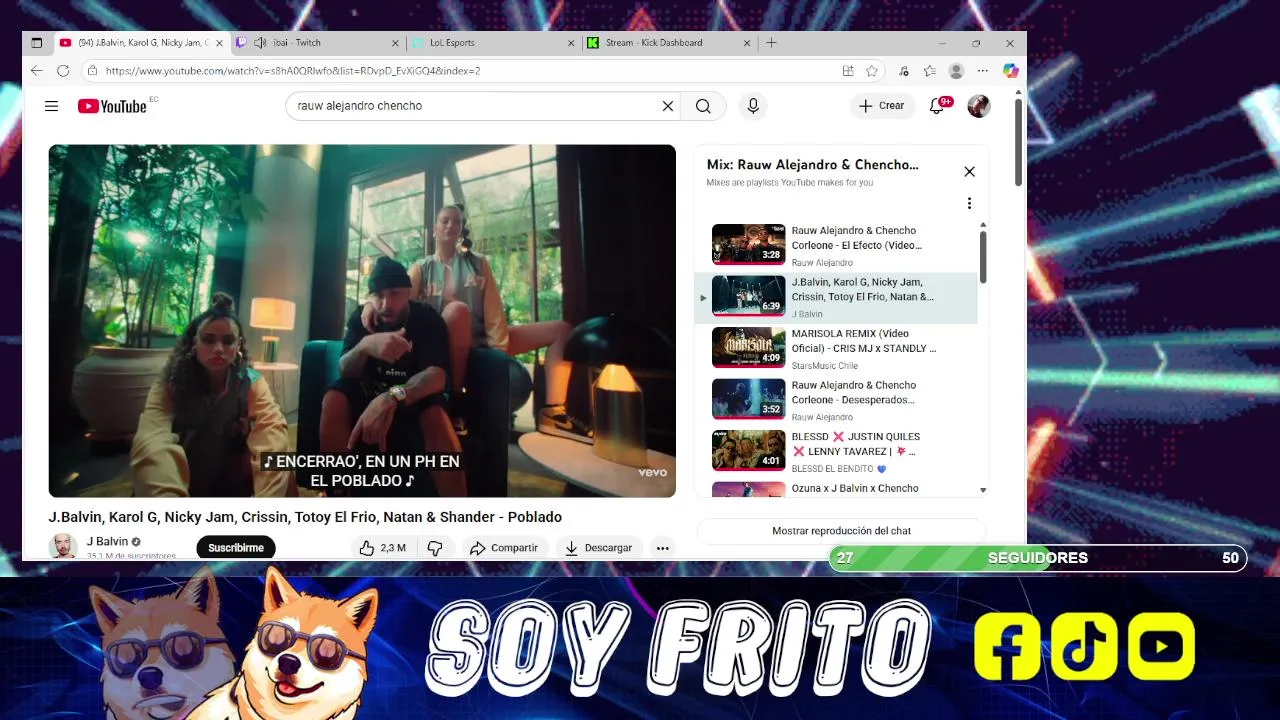Viewport: 1280px width, 720px height.
Task: Click the video player to pause
Action: [x=362, y=321]
